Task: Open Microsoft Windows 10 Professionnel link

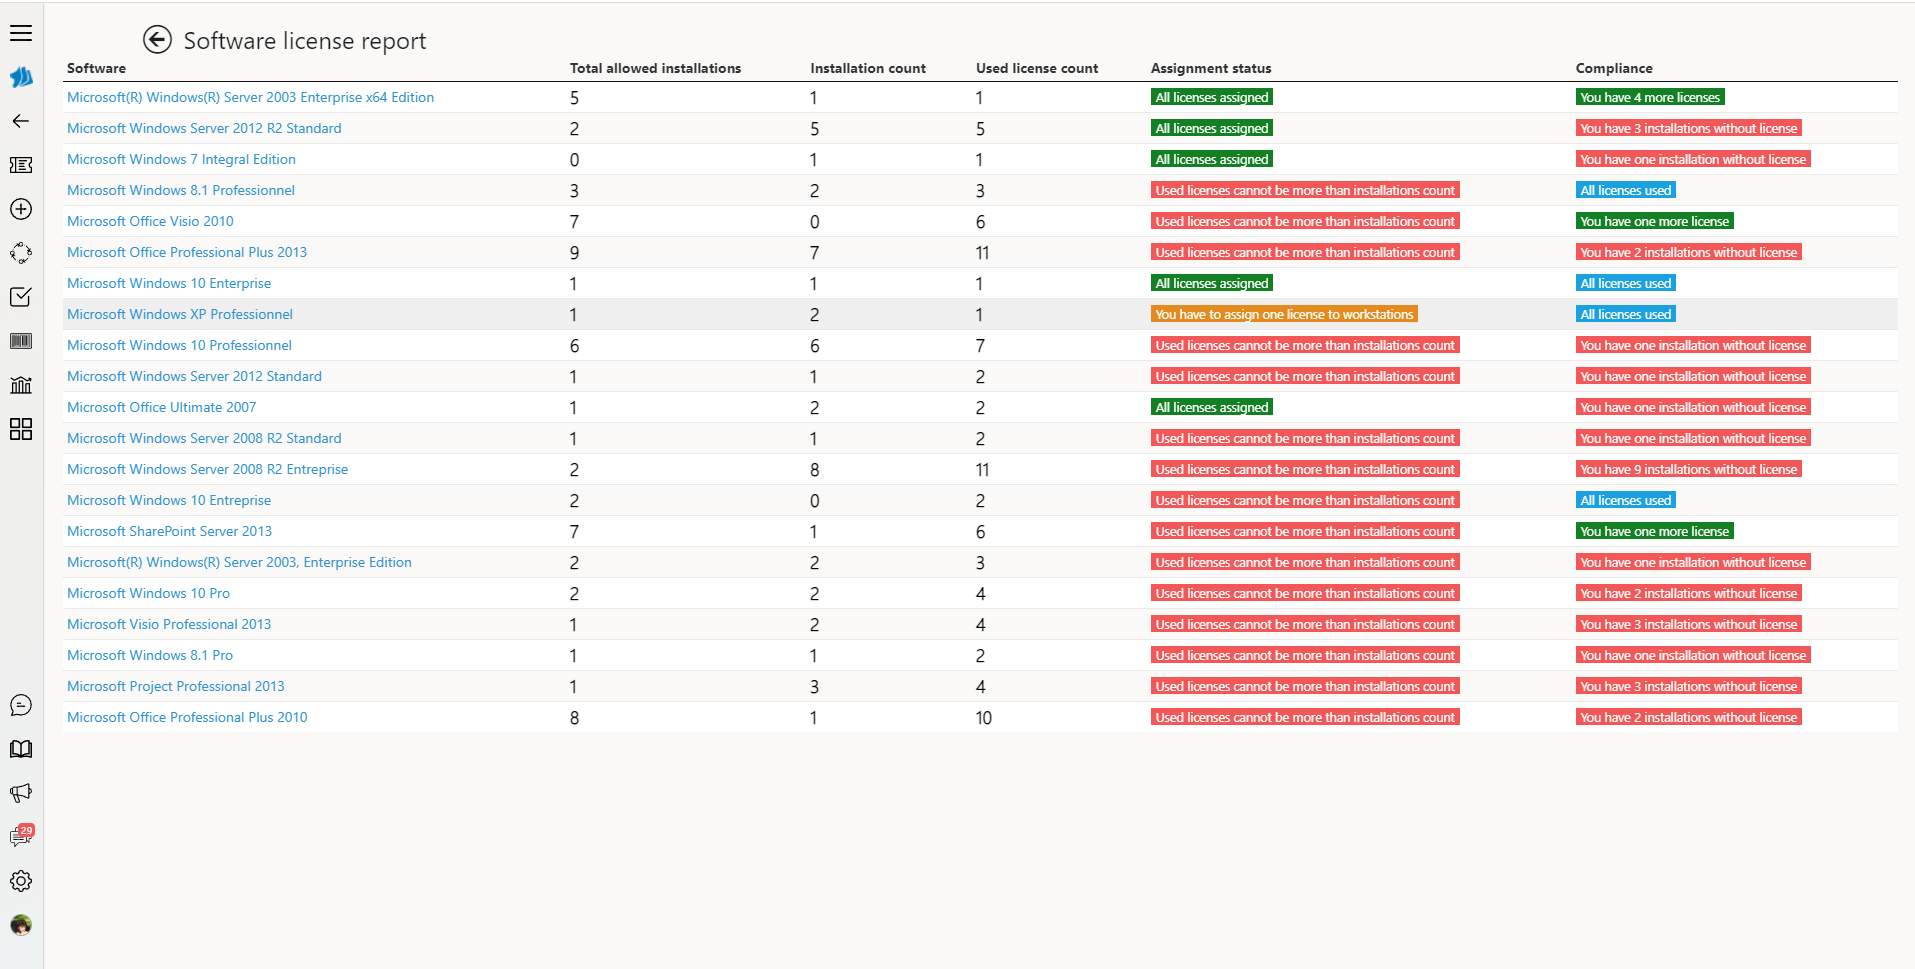Action: [179, 345]
